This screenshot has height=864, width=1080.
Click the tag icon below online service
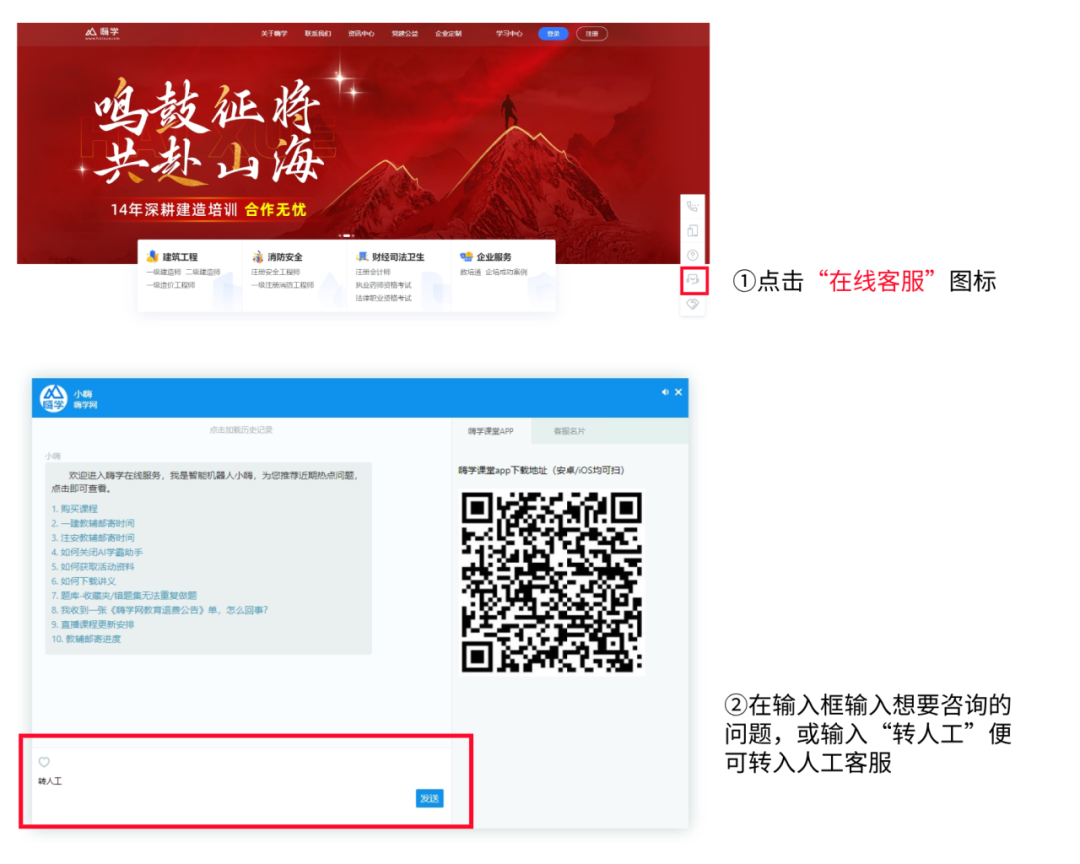tap(693, 304)
